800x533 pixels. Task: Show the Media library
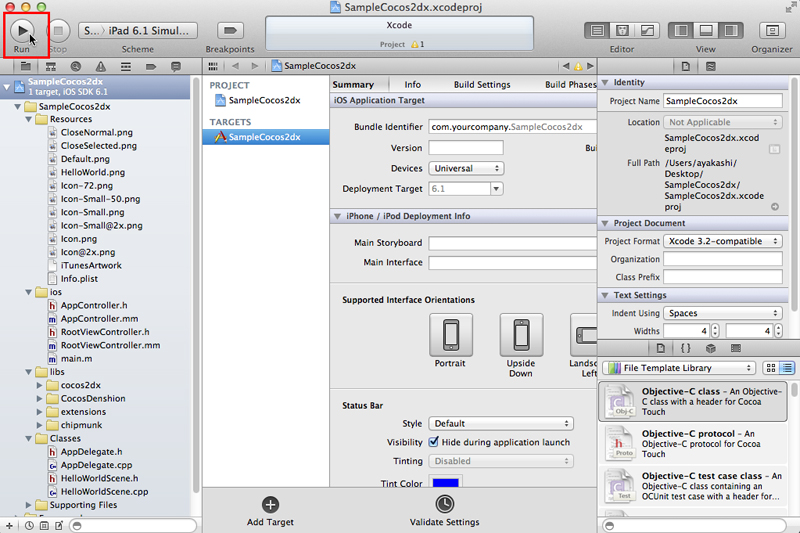(736, 348)
